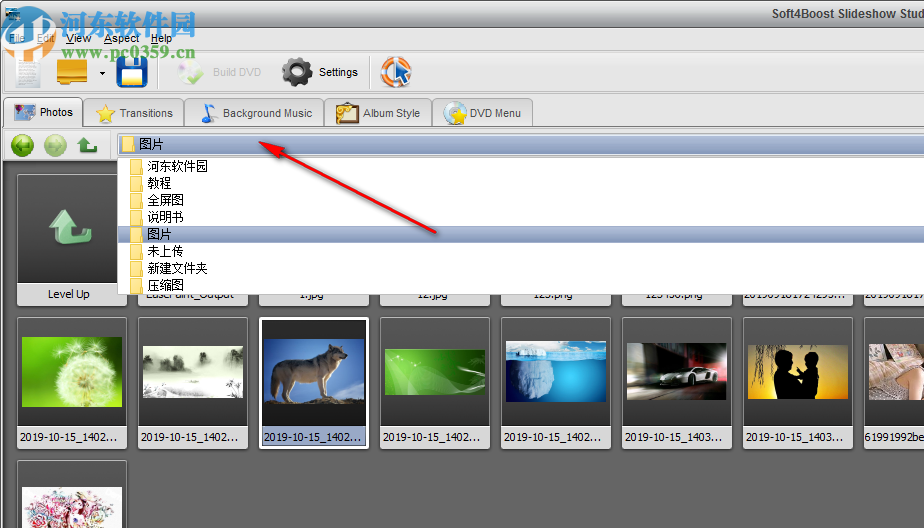The height and width of the screenshot is (528, 924).
Task: Select the floral girl illustration thumbnail
Action: tap(72, 495)
